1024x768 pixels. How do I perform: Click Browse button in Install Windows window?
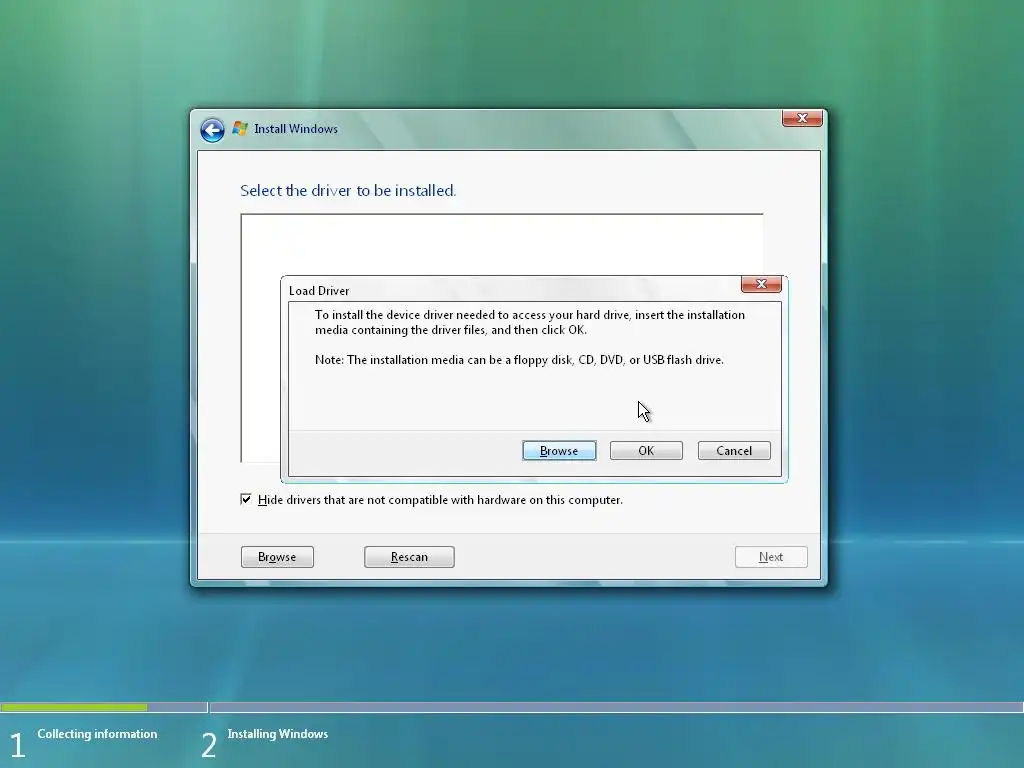277,557
